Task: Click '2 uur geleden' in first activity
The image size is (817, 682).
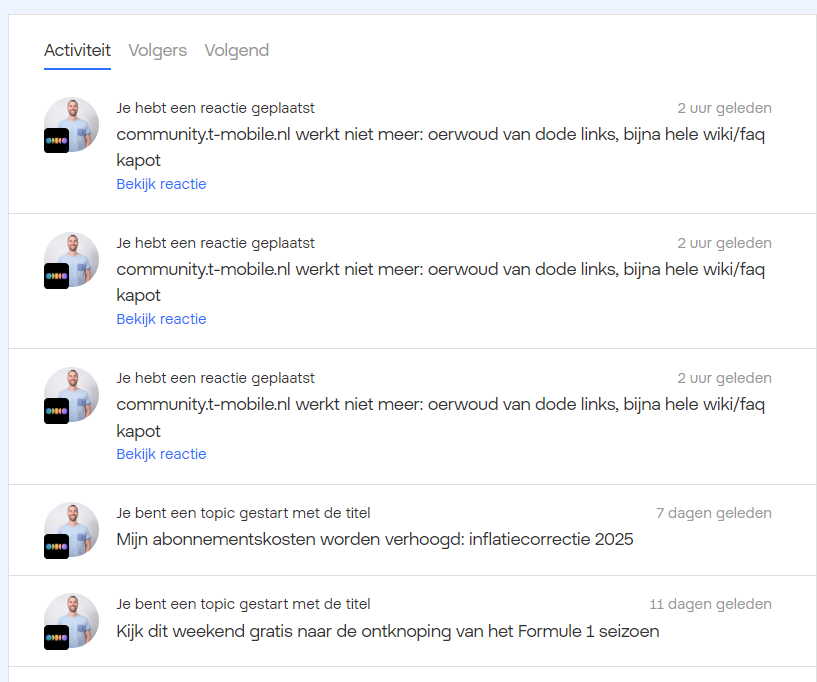Action: pyautogui.click(x=724, y=108)
